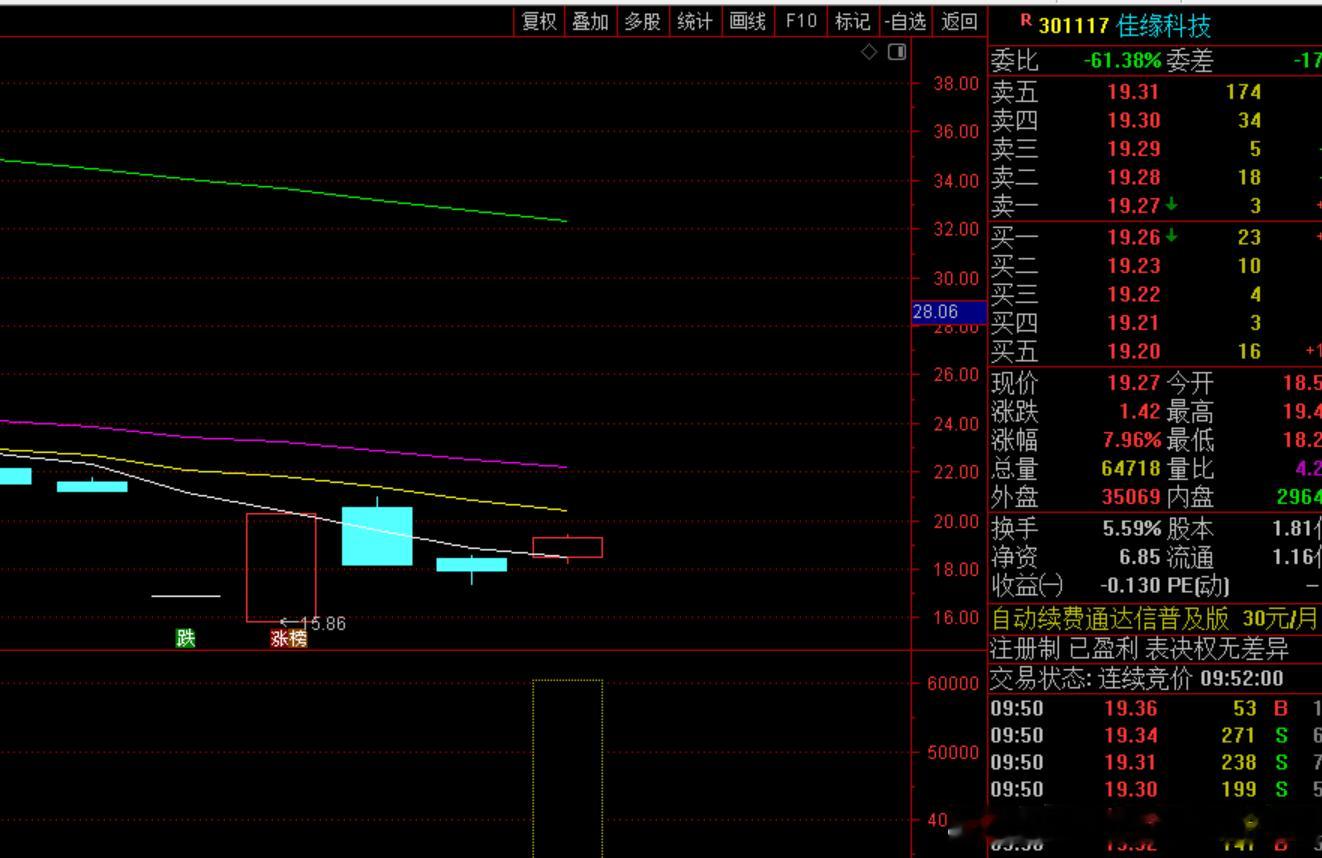Image resolution: width=1322 pixels, height=858 pixels.
Task: Select the 卖五 price 19.31
Action: (1133, 92)
